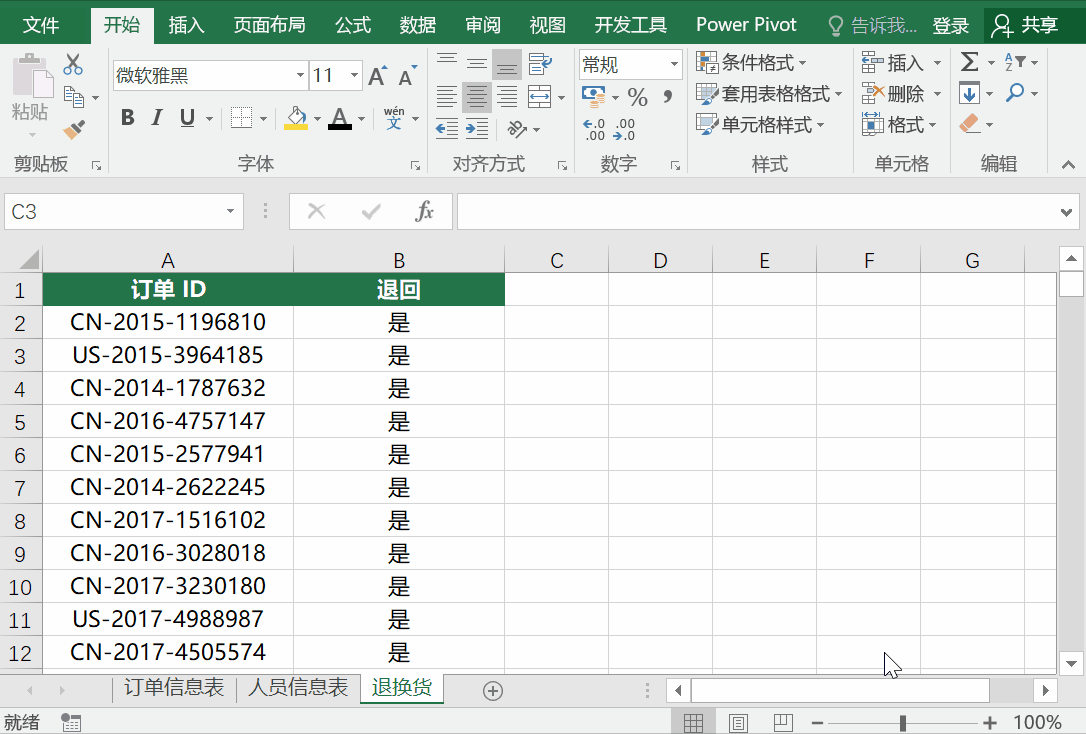Open font name 微软雅黑 dropdown
Viewport: 1086px width, 734px height.
300,75
